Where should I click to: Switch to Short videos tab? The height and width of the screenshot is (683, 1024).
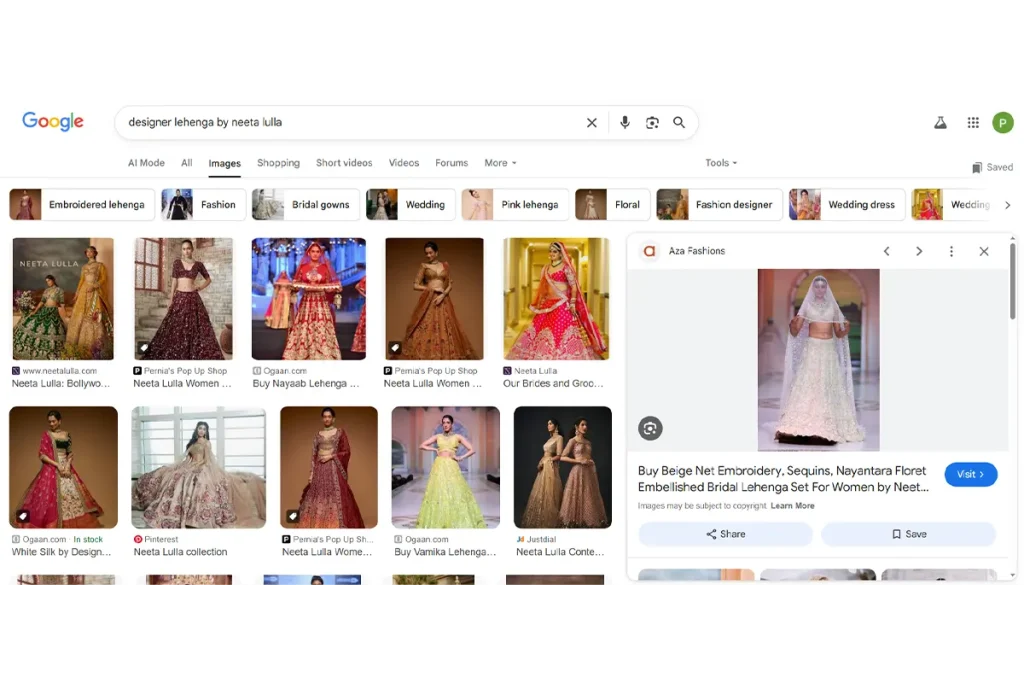344,163
